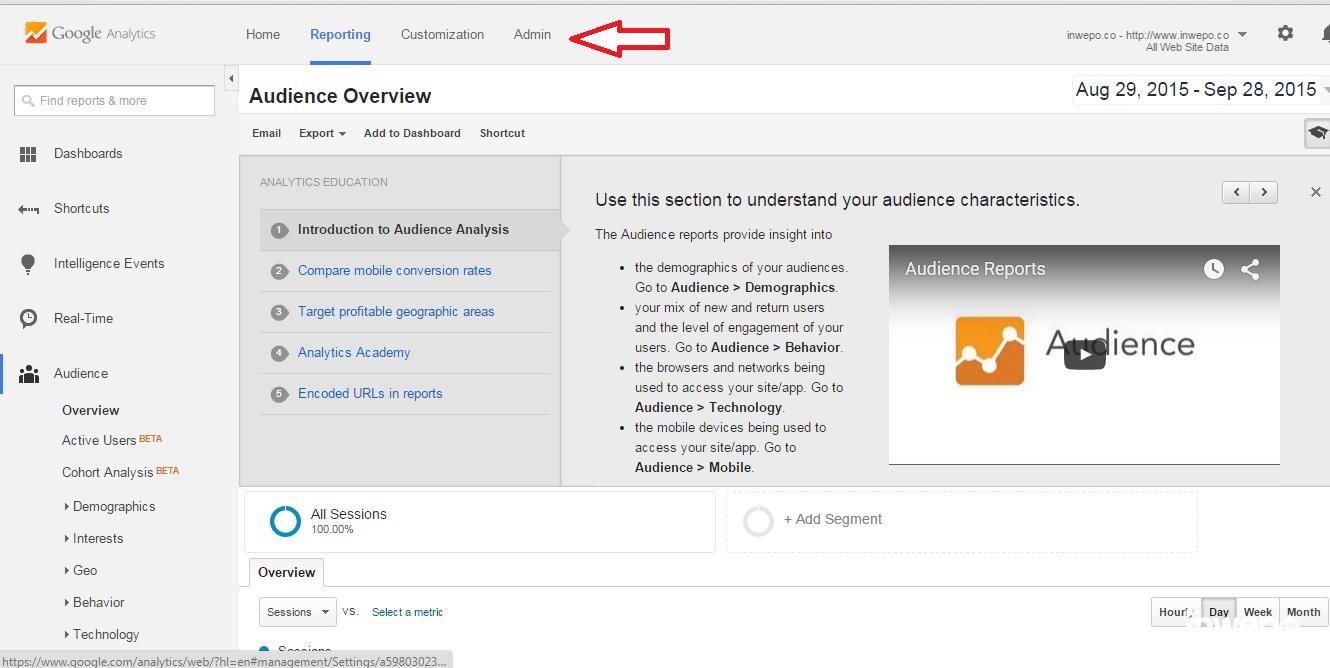Expand the Technology section
Viewport: 1330px width, 668px height.
coord(101,635)
